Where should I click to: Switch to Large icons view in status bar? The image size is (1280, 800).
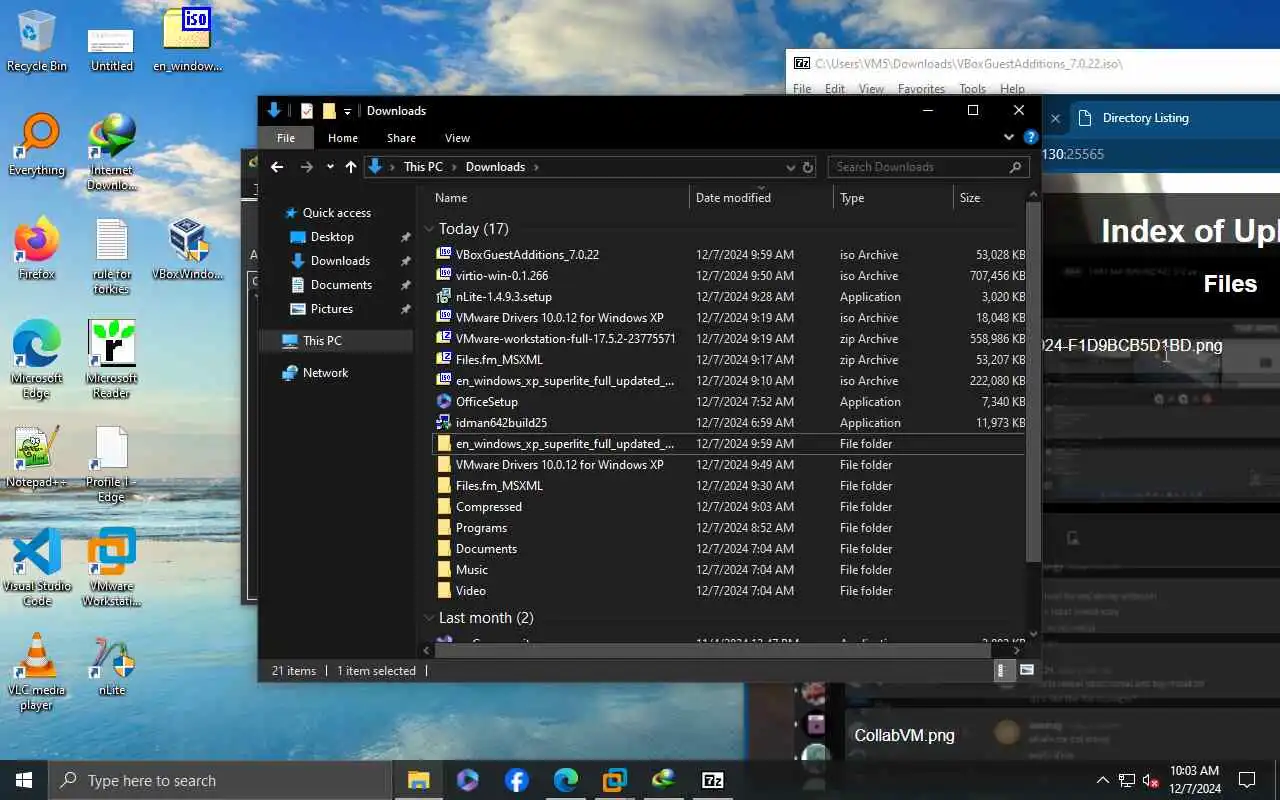1026,671
